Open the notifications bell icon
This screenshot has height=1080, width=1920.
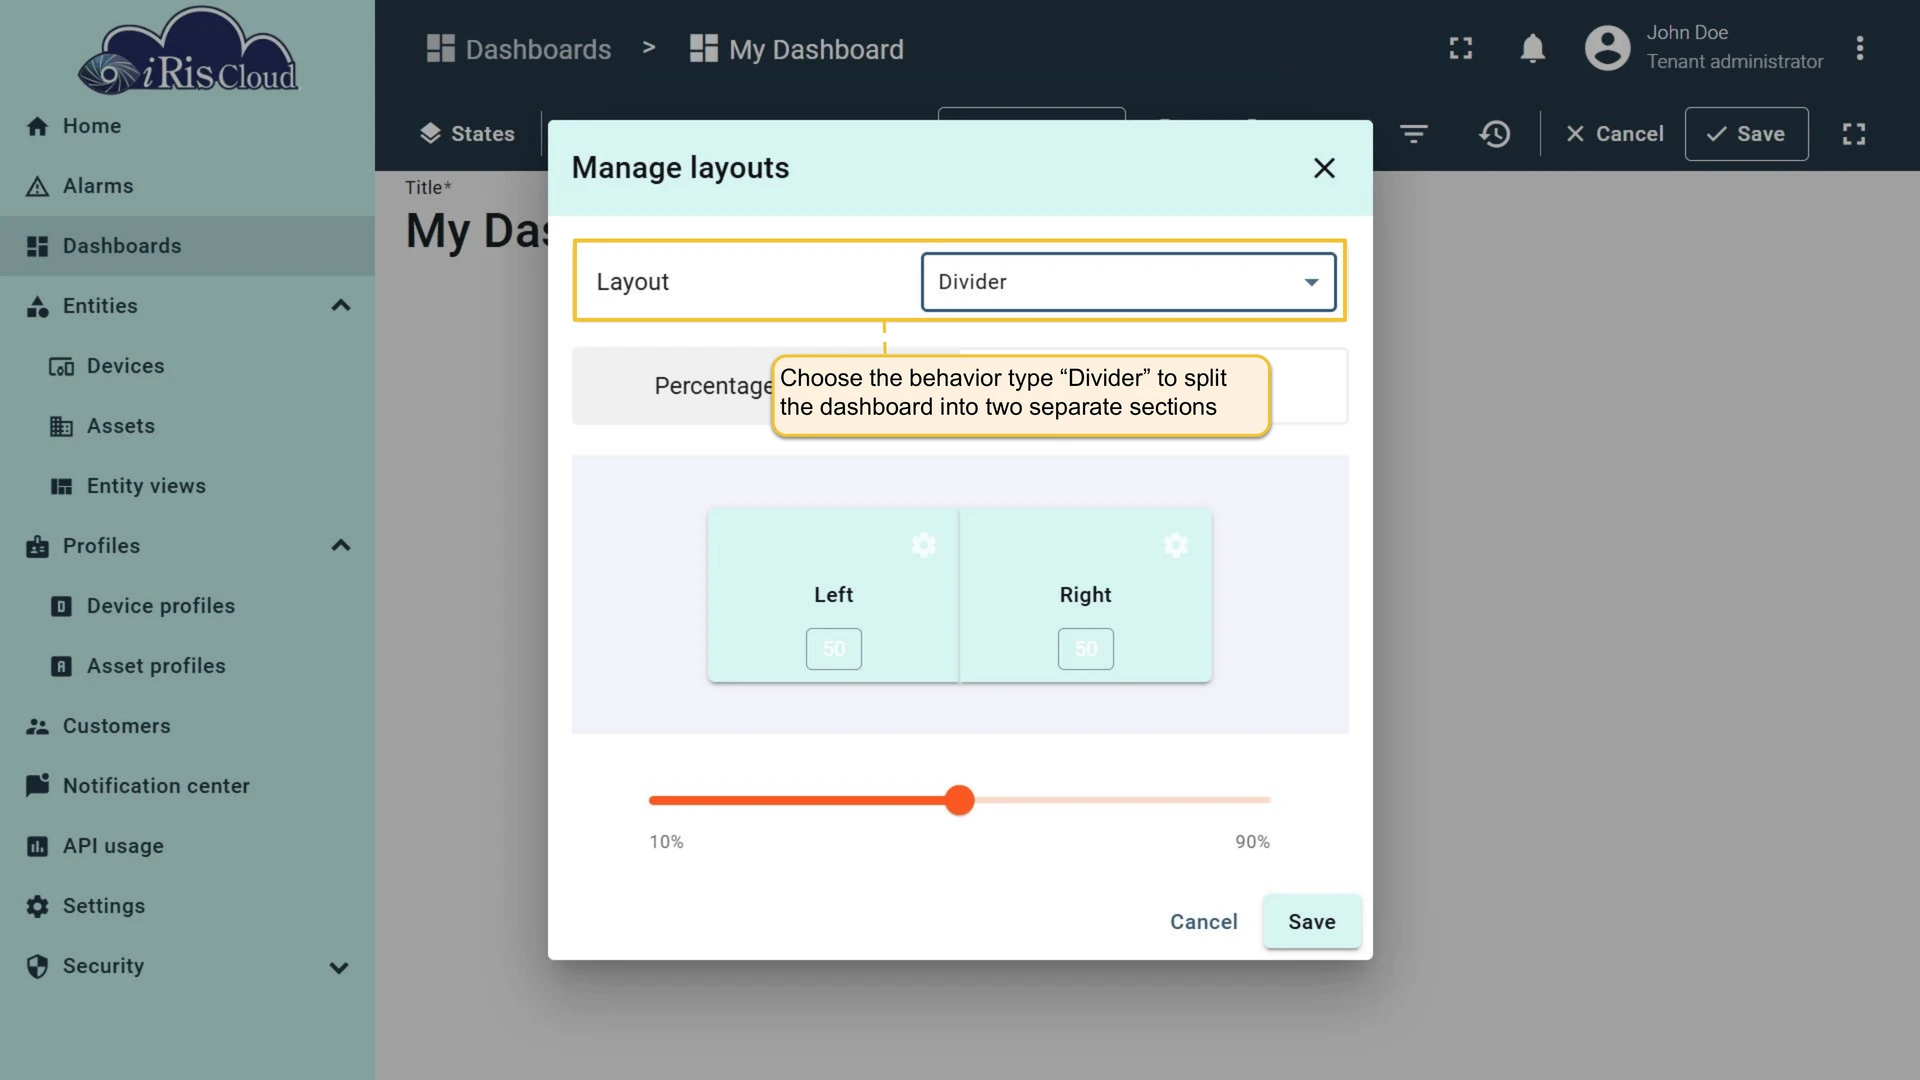(1532, 48)
